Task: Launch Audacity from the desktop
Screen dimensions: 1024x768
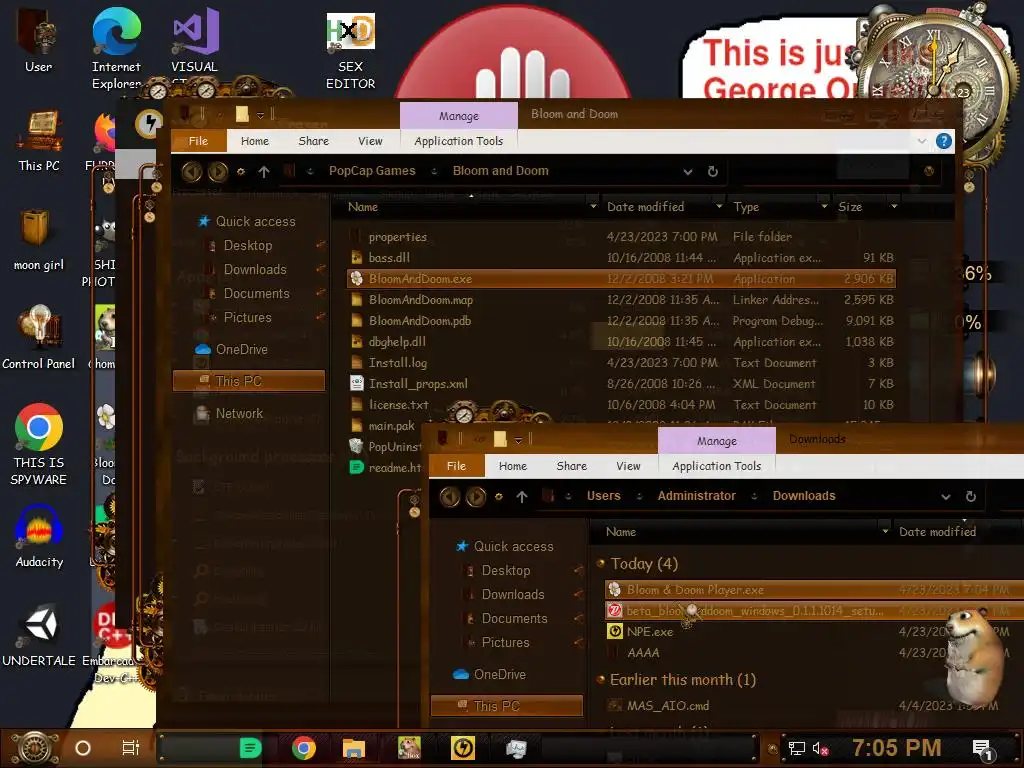Action: pos(39,537)
